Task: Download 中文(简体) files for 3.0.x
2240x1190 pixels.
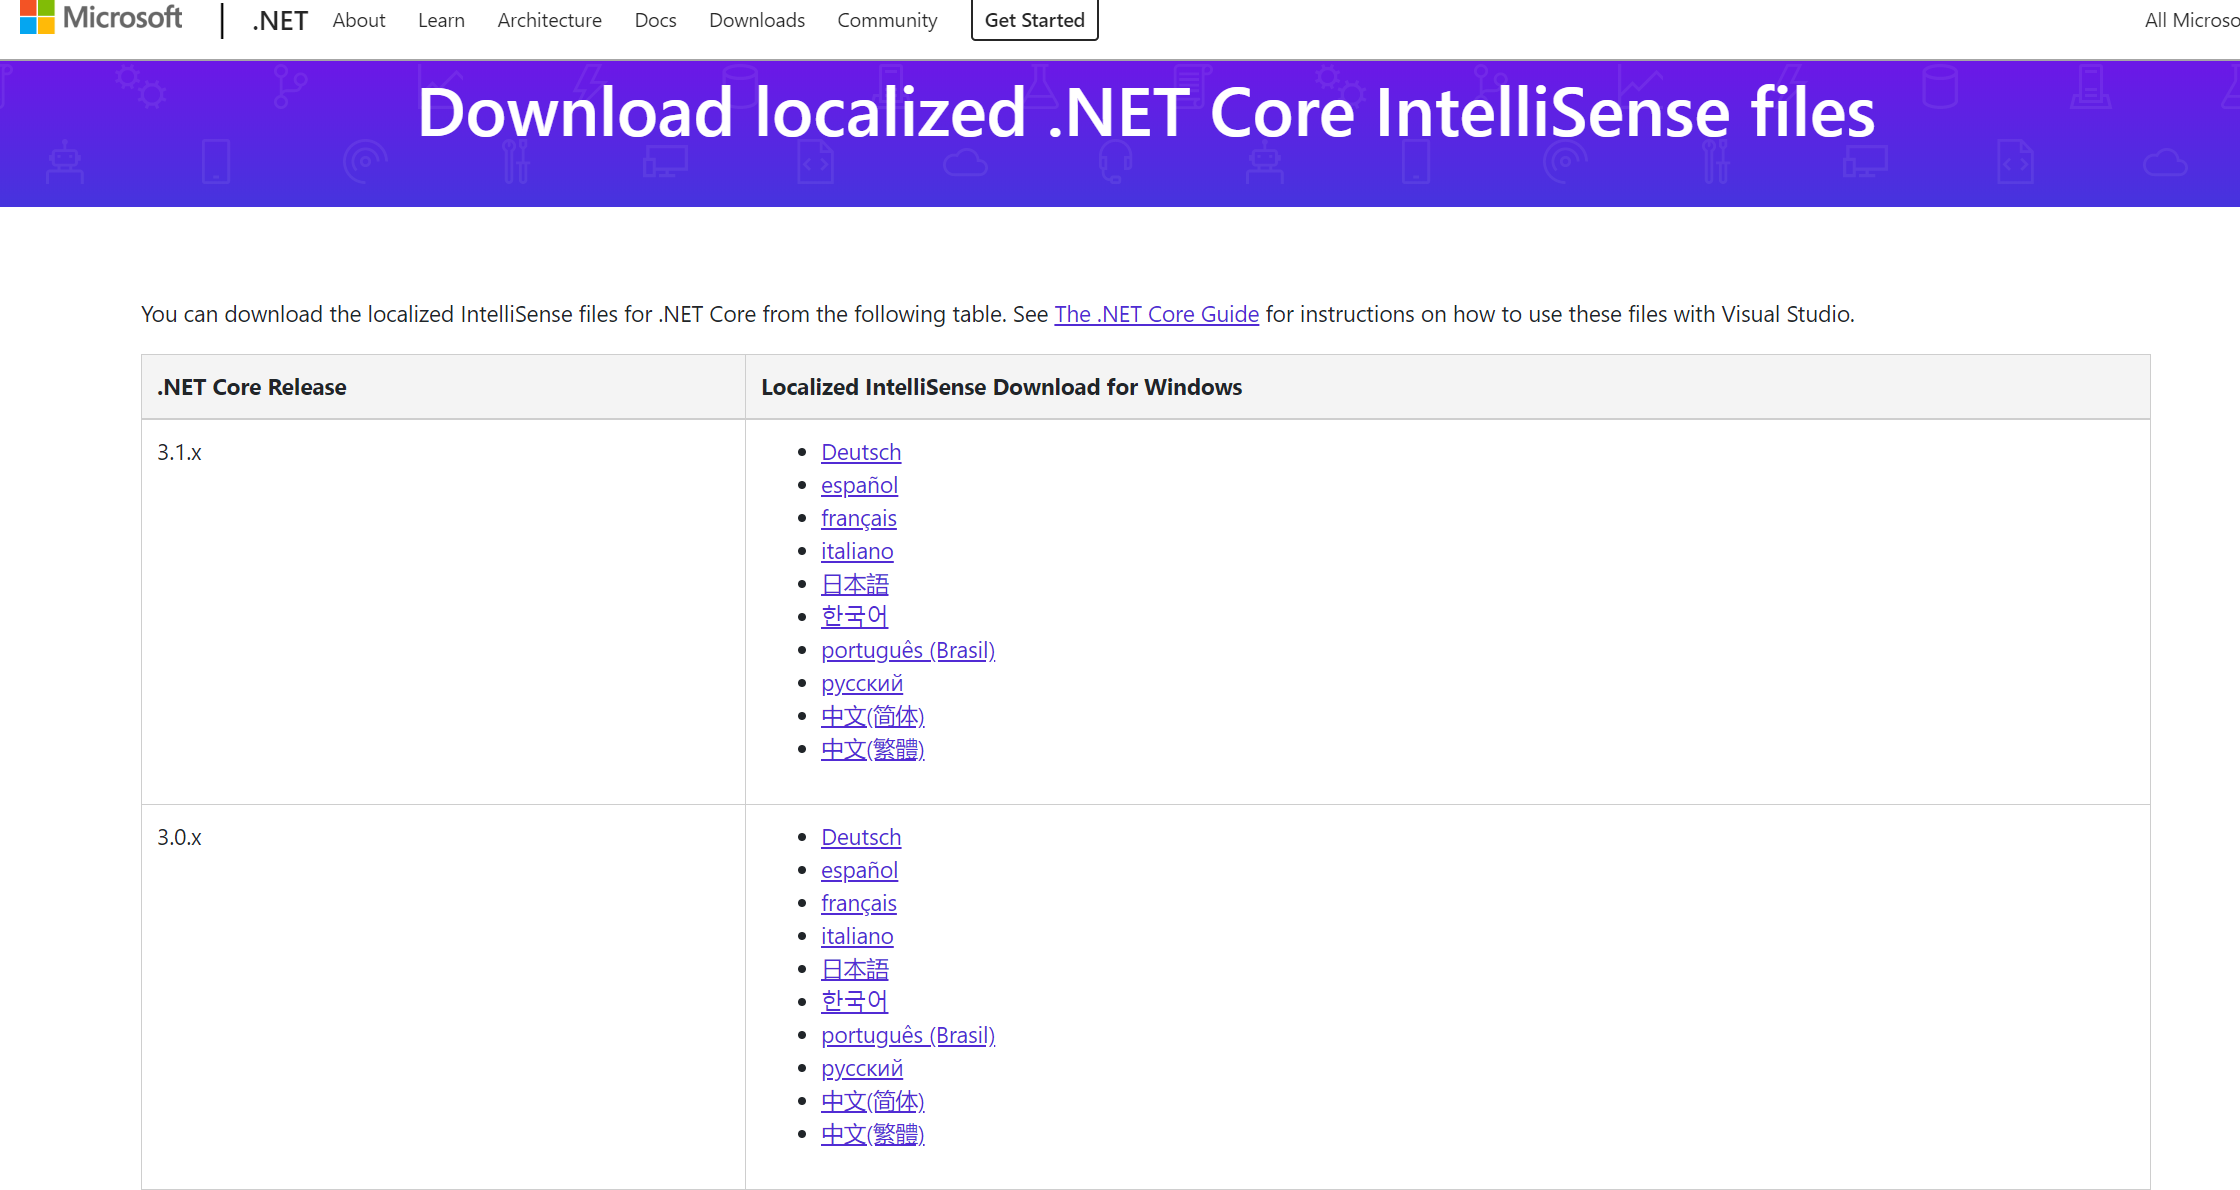Action: (x=873, y=1101)
